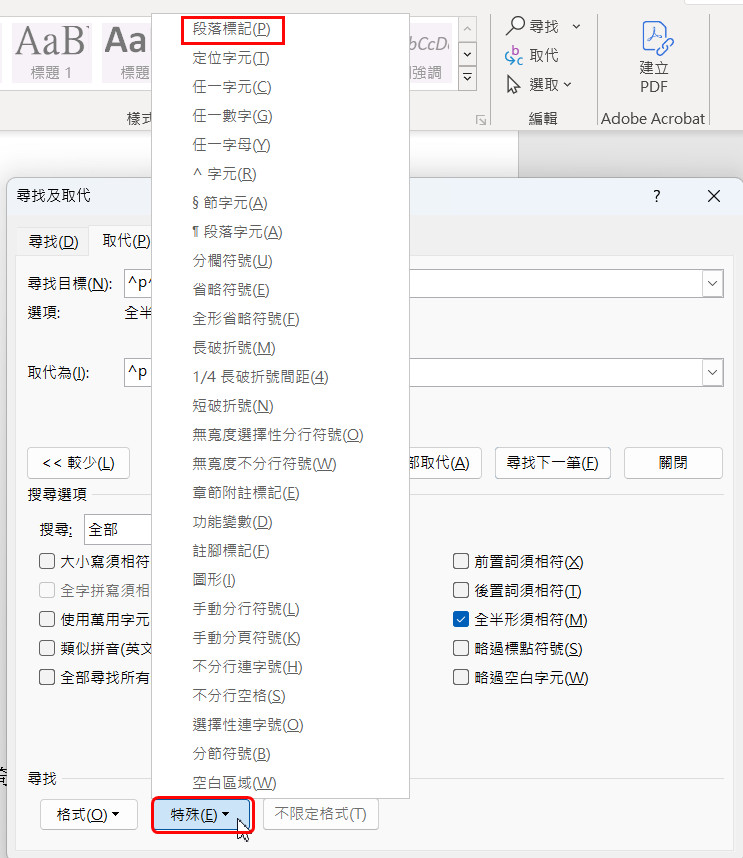Click the 關閉 button
This screenshot has height=858, width=743.
[x=673, y=463]
